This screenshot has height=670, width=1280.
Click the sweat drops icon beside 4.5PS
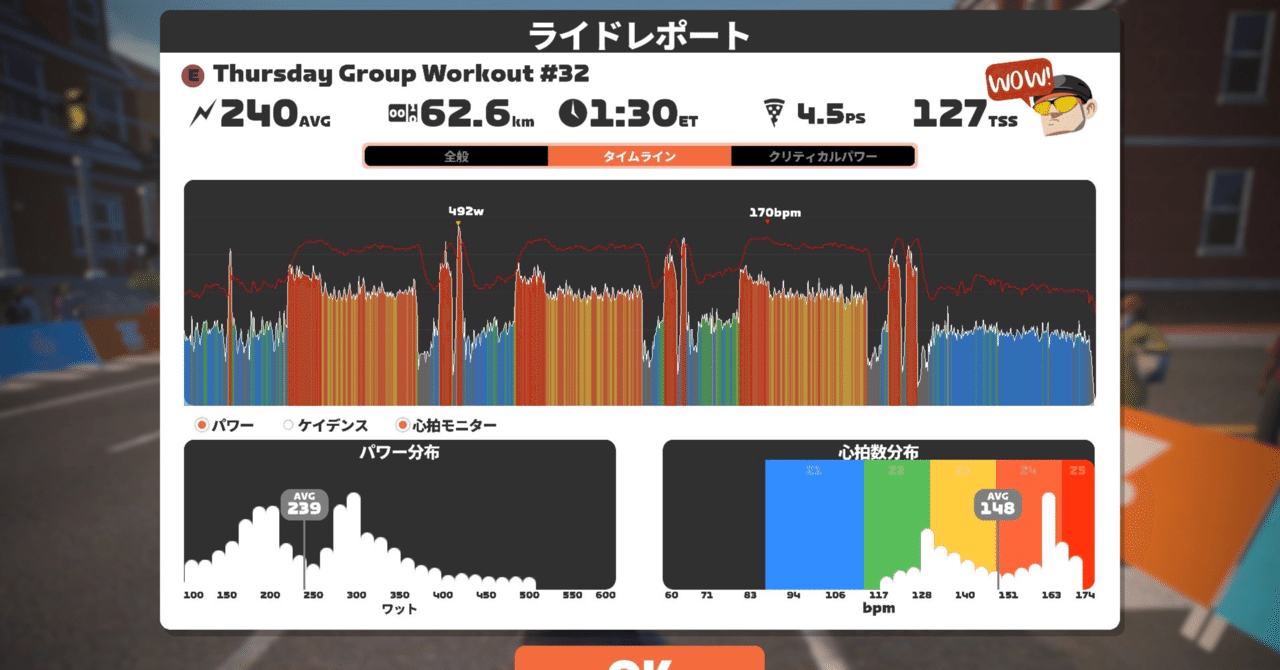775,110
